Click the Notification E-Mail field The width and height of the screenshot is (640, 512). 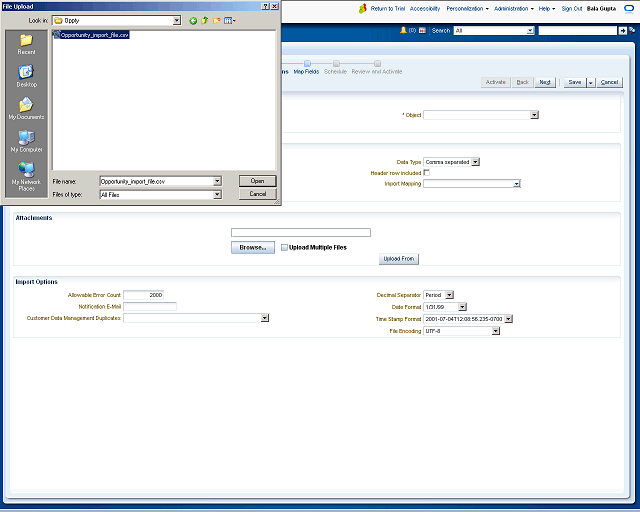point(150,307)
